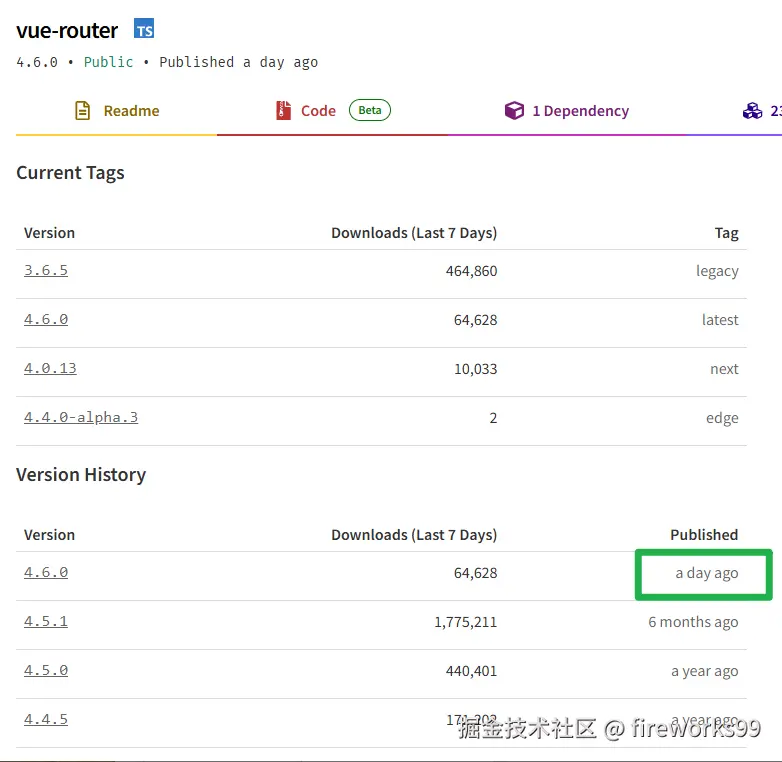Click the 440,401 downloads value
The width and height of the screenshot is (782, 762).
click(471, 671)
